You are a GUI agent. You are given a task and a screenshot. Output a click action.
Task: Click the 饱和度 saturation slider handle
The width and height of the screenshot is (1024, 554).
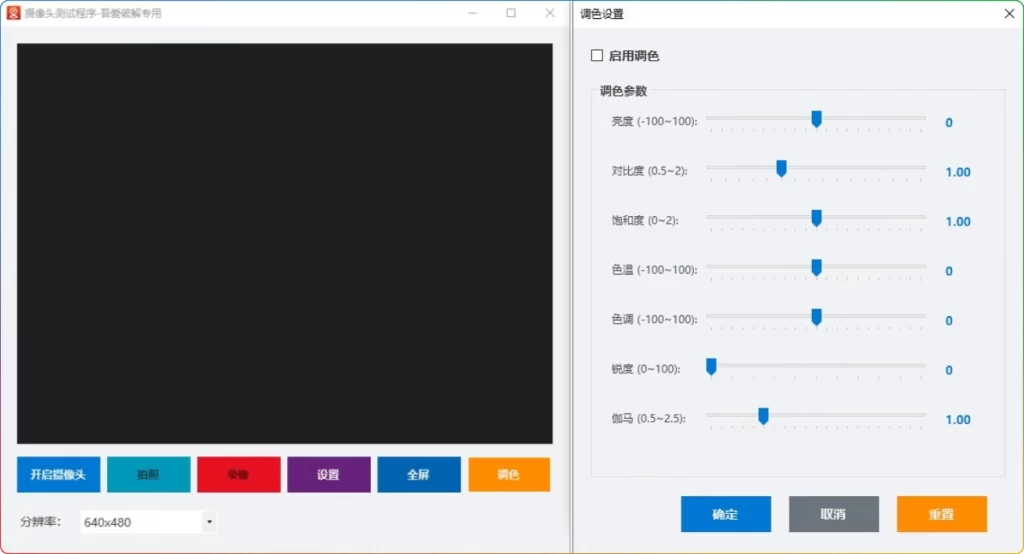coord(816,218)
